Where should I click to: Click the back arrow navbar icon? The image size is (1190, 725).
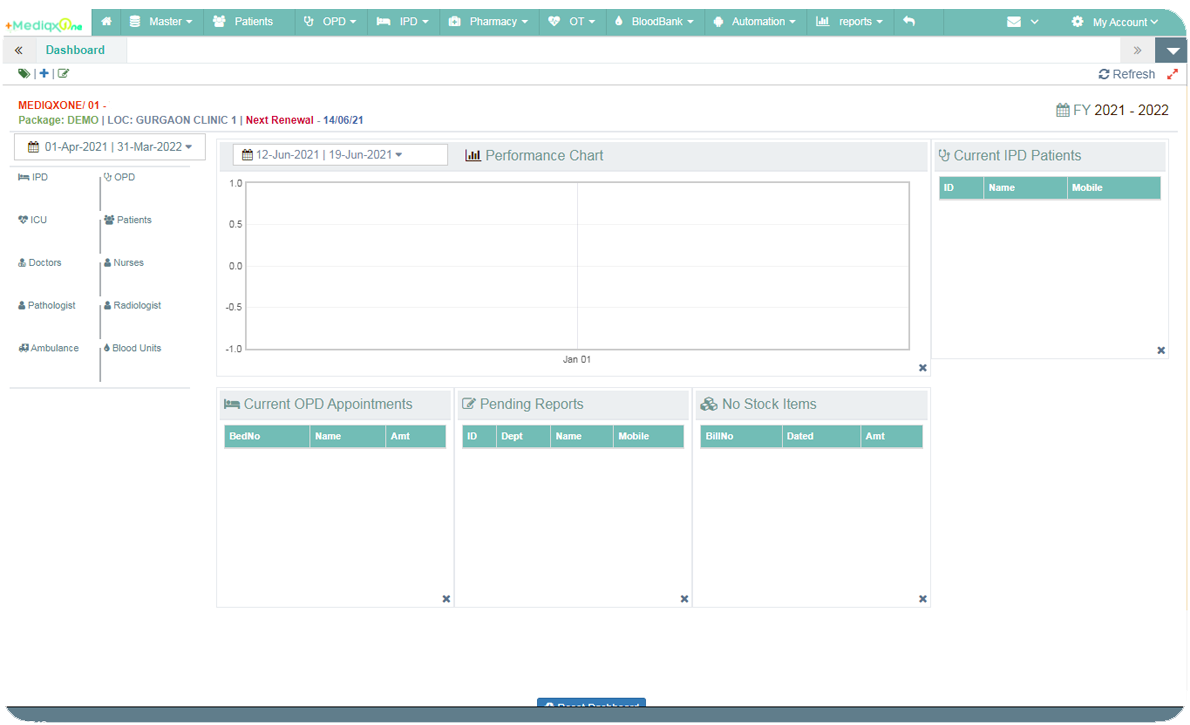tap(908, 21)
